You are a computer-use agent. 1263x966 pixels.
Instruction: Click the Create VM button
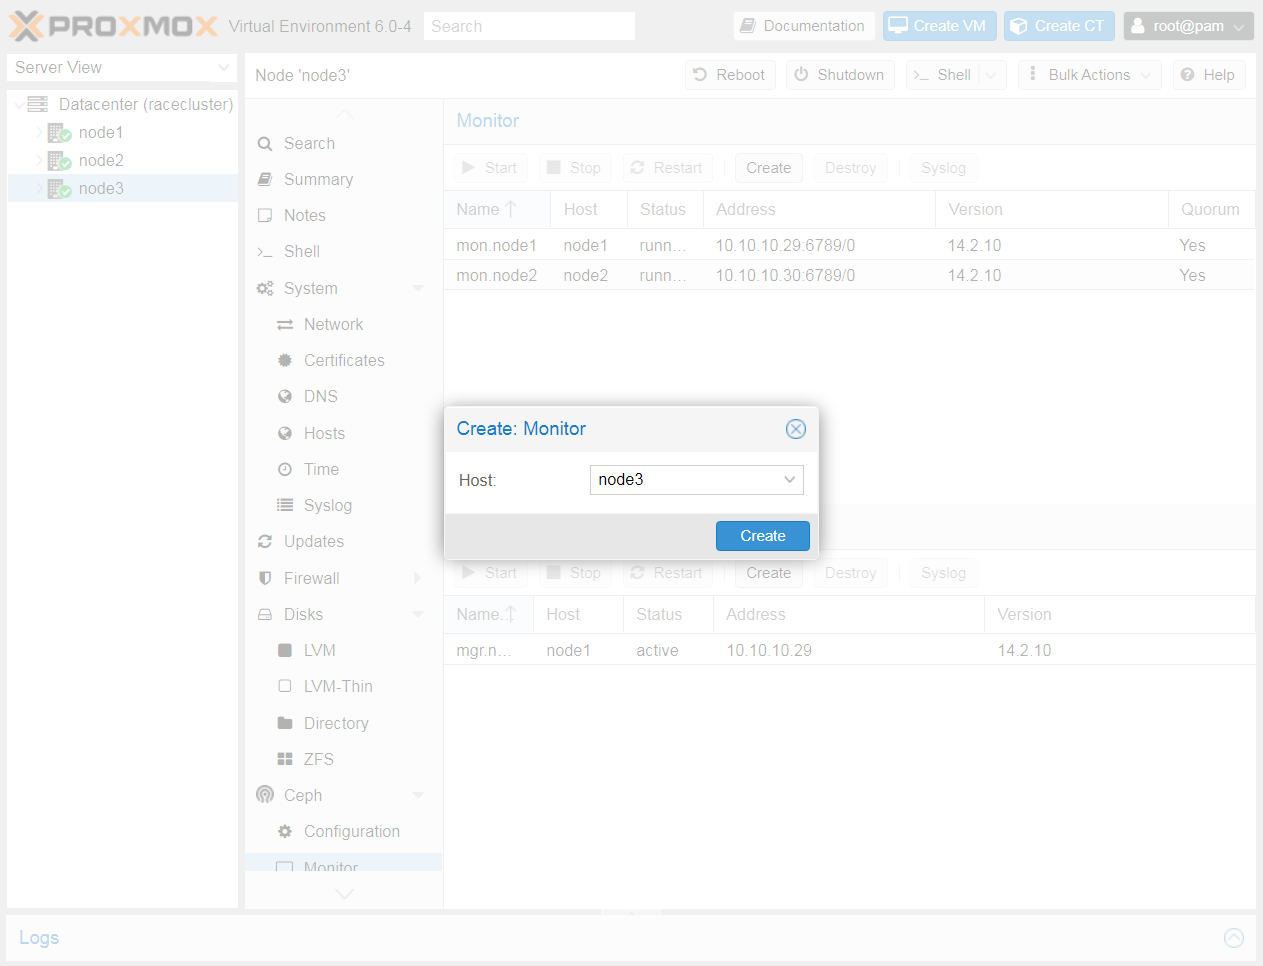pos(939,26)
